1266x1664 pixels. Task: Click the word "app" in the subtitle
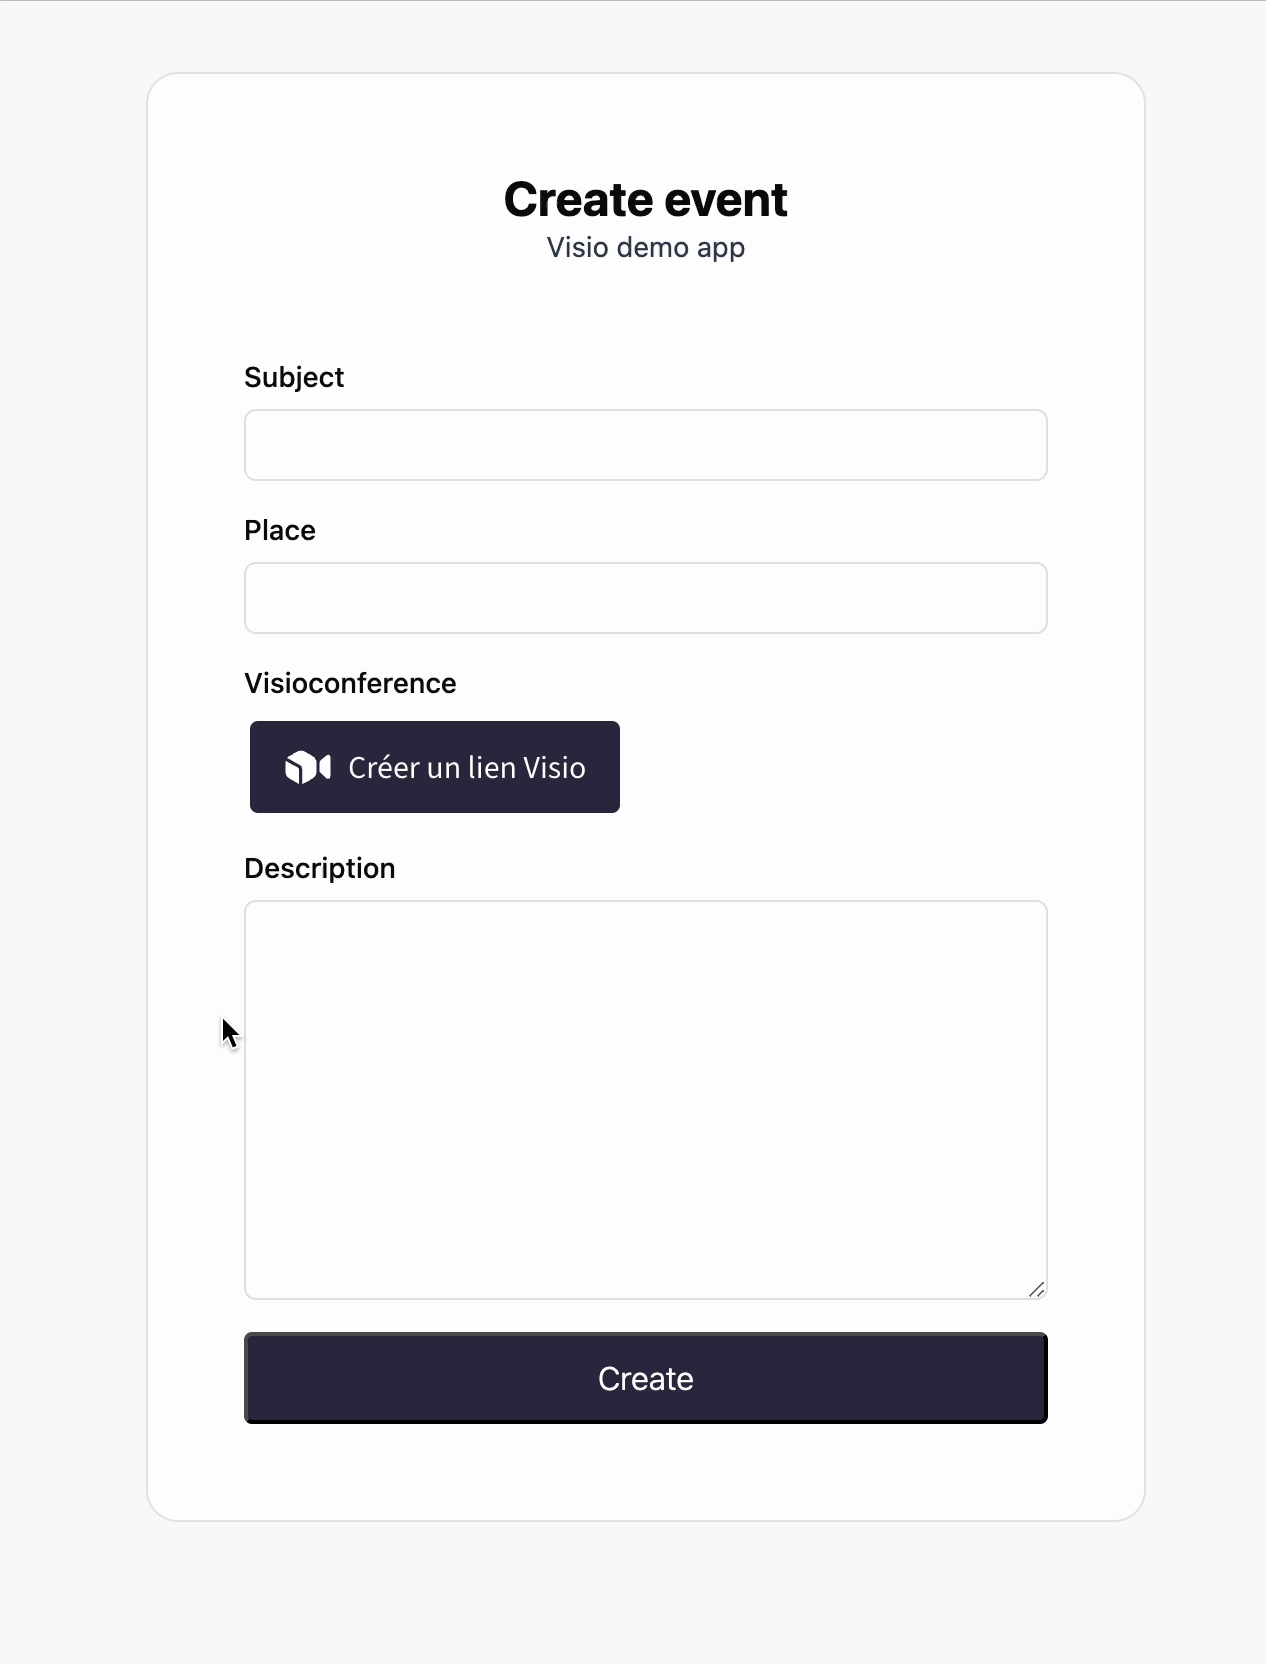721,249
